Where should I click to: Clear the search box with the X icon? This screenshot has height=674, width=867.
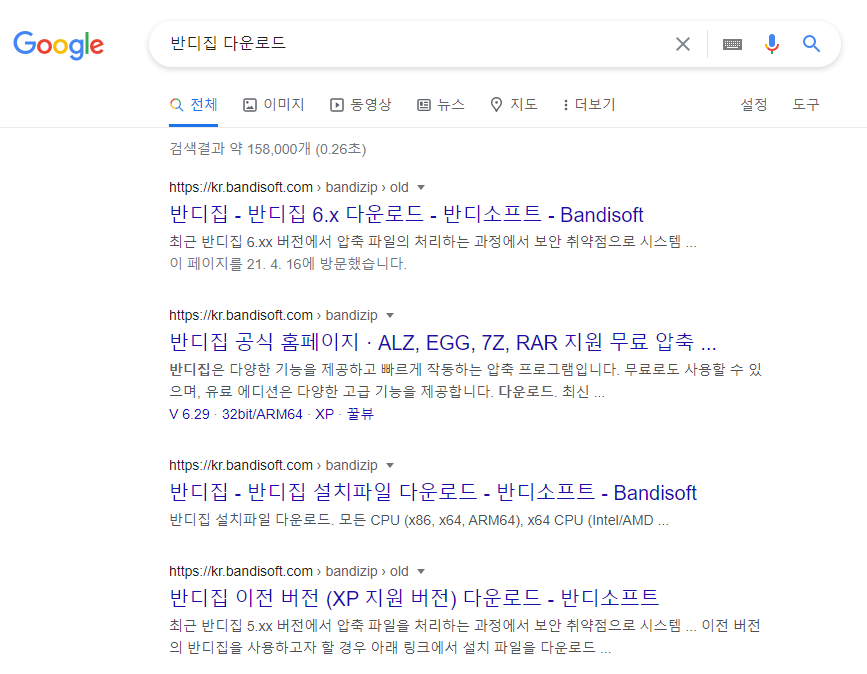[x=683, y=44]
